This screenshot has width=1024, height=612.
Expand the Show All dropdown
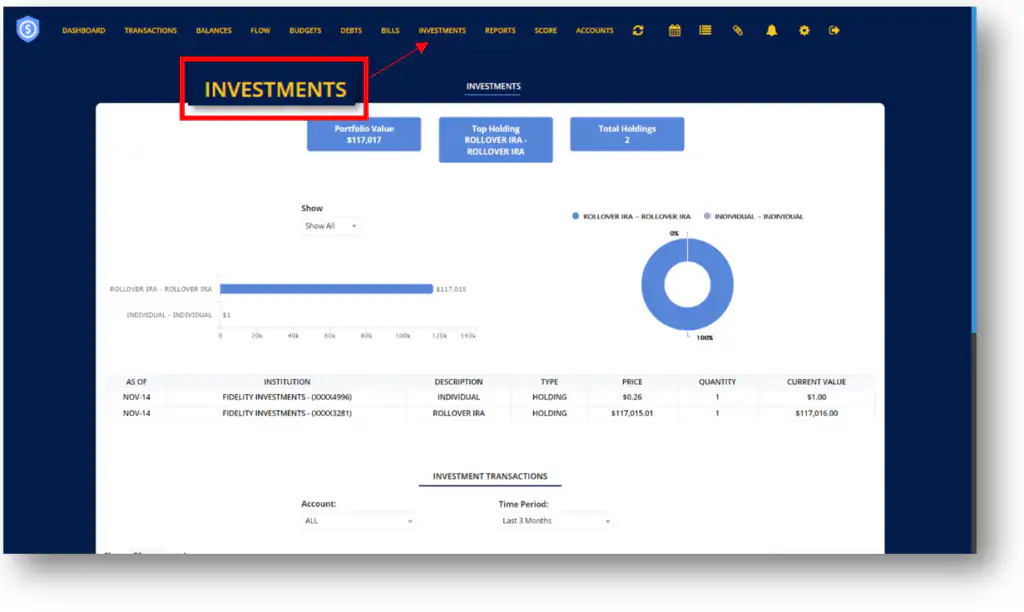[330, 226]
